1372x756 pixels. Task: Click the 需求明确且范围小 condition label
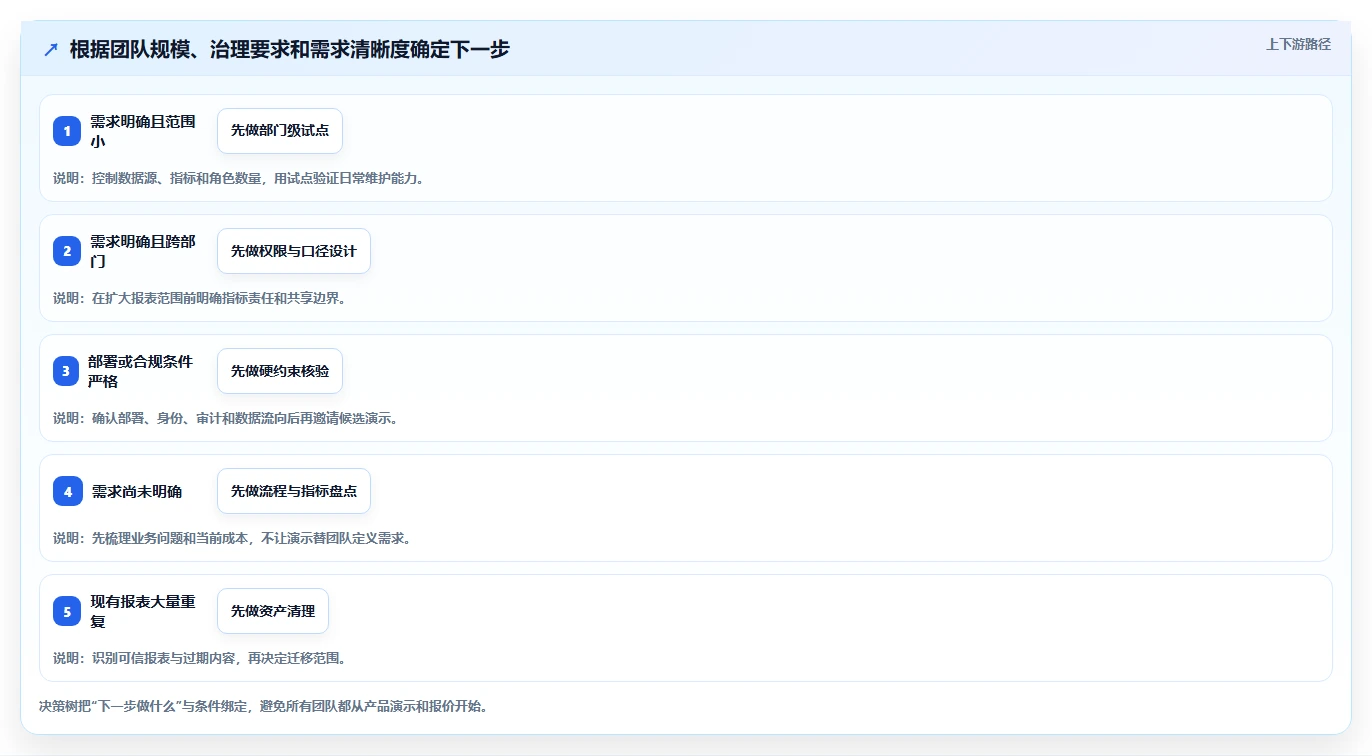[143, 131]
